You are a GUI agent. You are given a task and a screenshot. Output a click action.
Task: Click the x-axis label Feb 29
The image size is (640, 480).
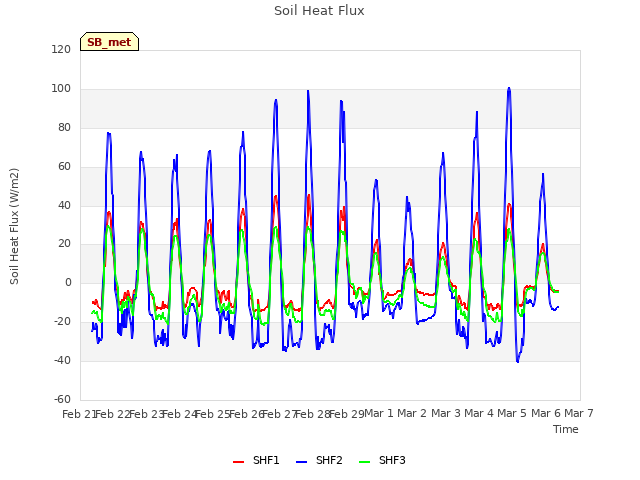click(346, 414)
